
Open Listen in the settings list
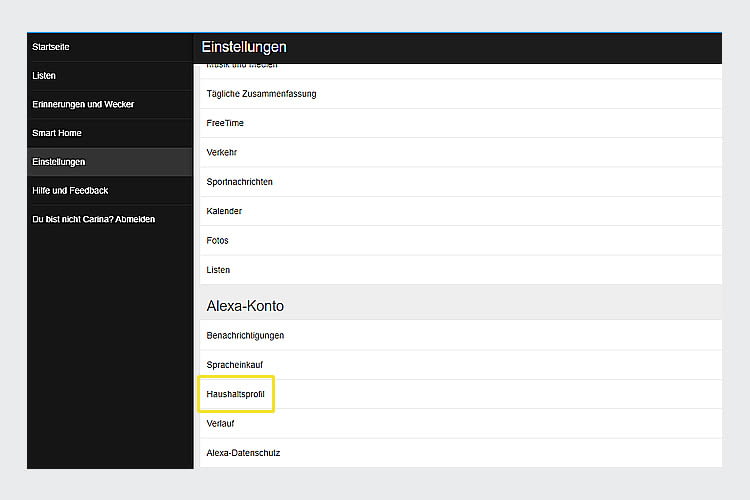click(461, 270)
